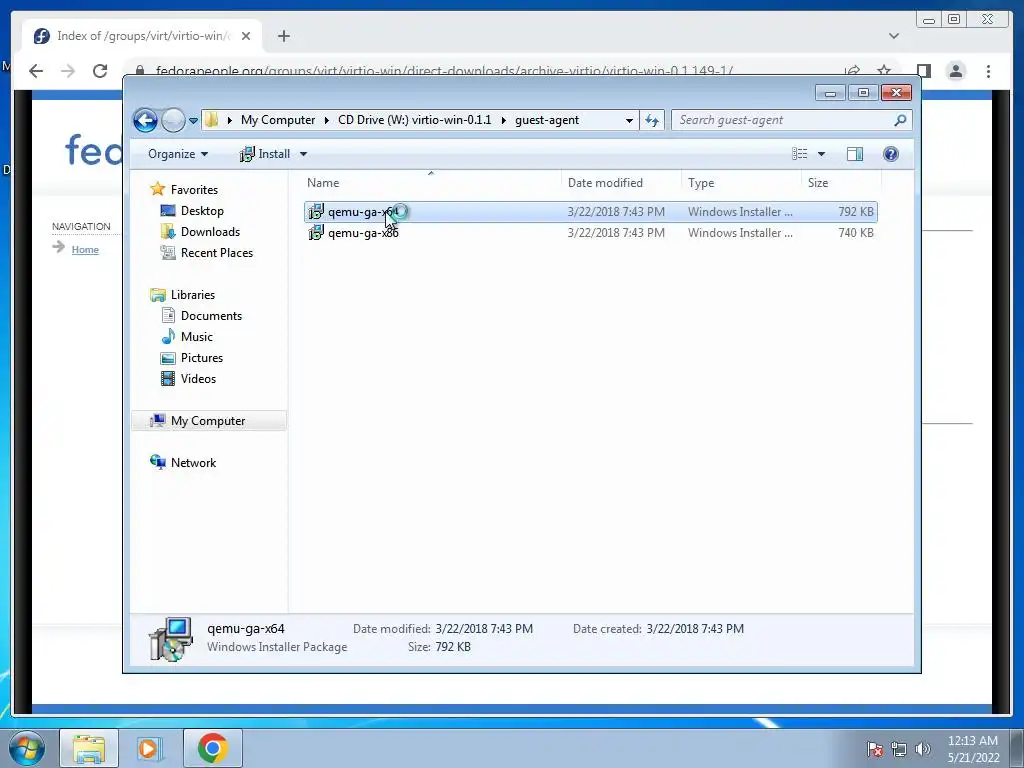Screen dimensions: 1024x768
Task: Click the Favorites star icon
Action: 157,189
